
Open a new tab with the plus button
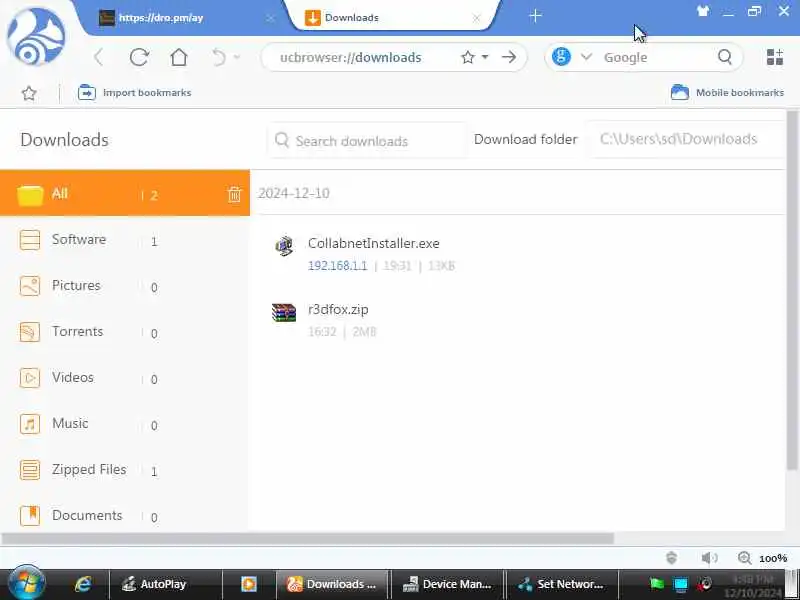(x=535, y=16)
